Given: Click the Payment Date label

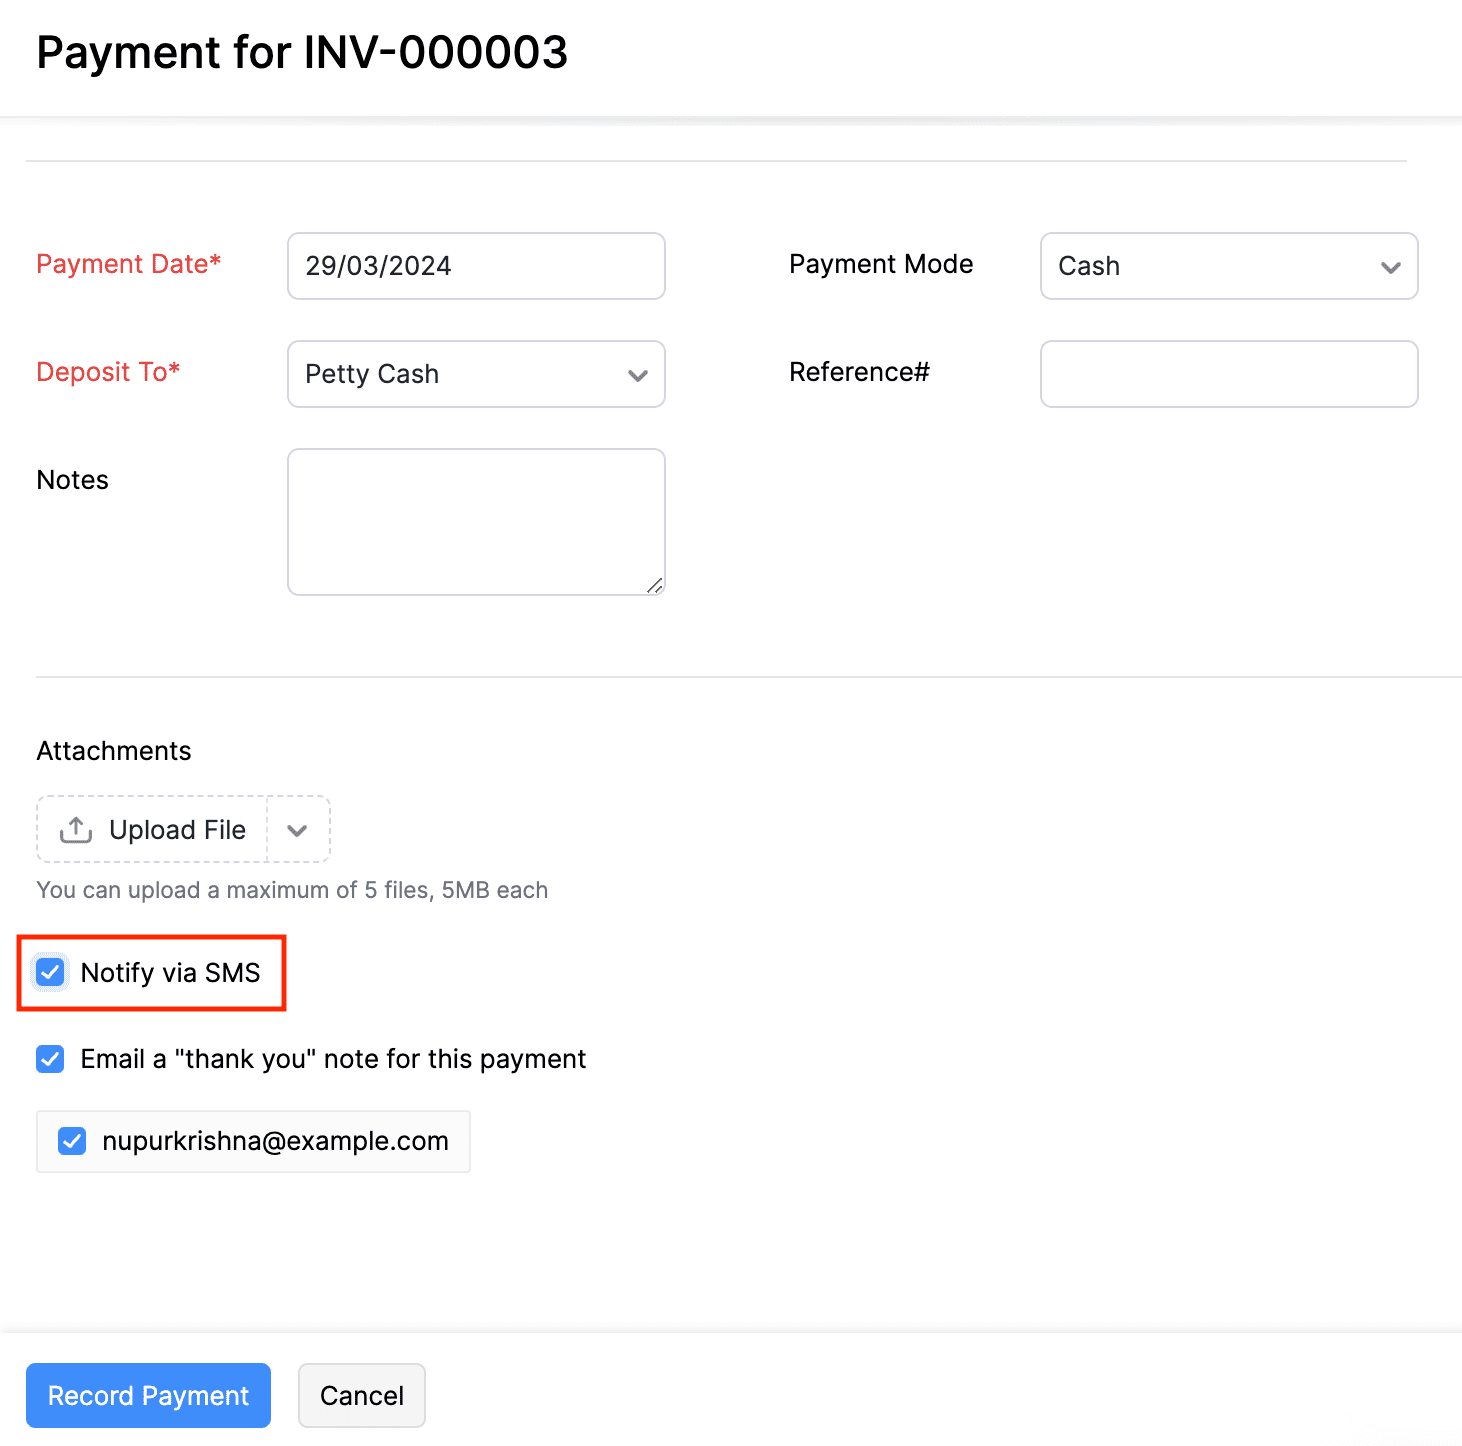Looking at the screenshot, I should point(128,264).
